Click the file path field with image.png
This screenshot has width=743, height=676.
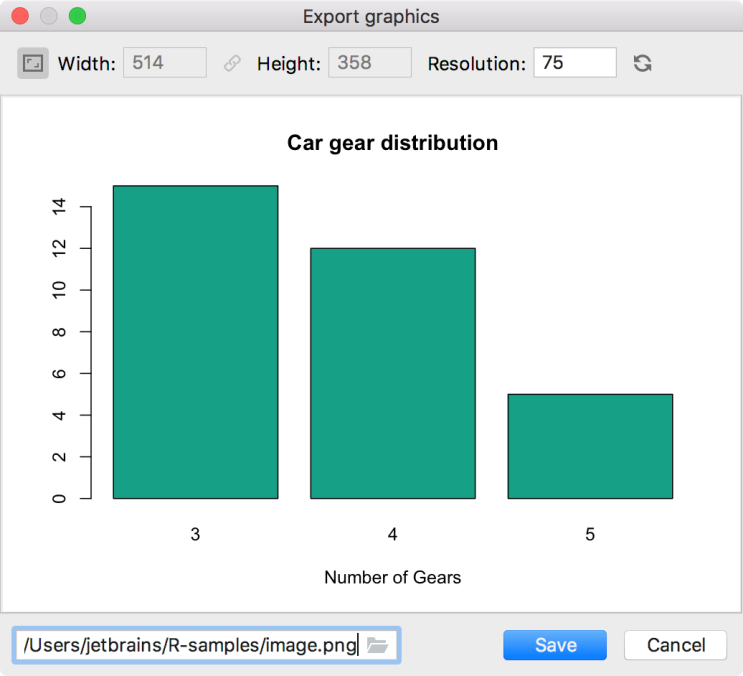(x=207, y=645)
